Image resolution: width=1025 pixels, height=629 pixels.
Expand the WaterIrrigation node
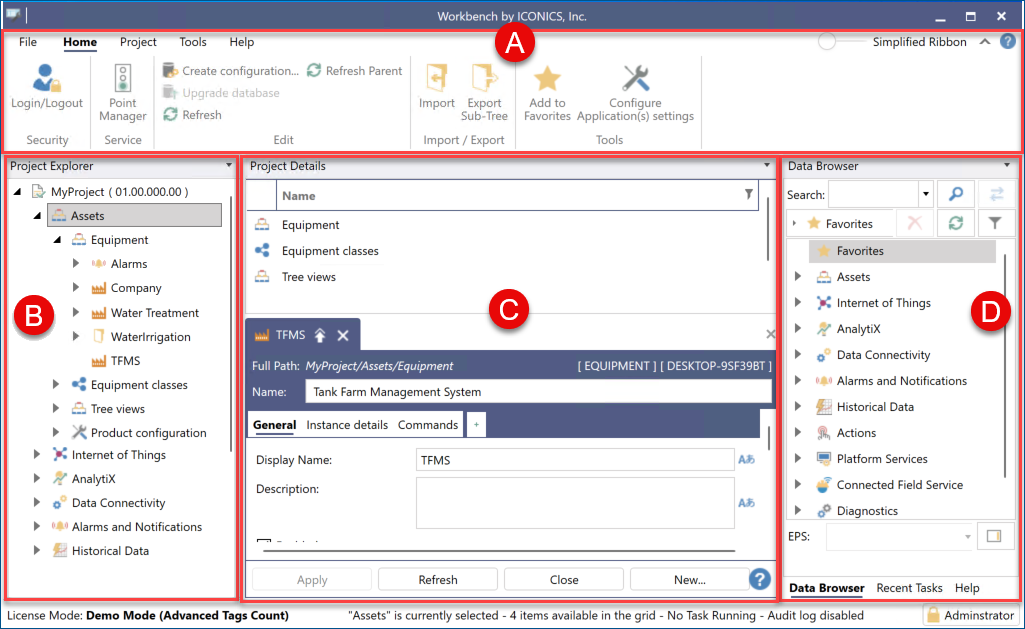click(76, 337)
